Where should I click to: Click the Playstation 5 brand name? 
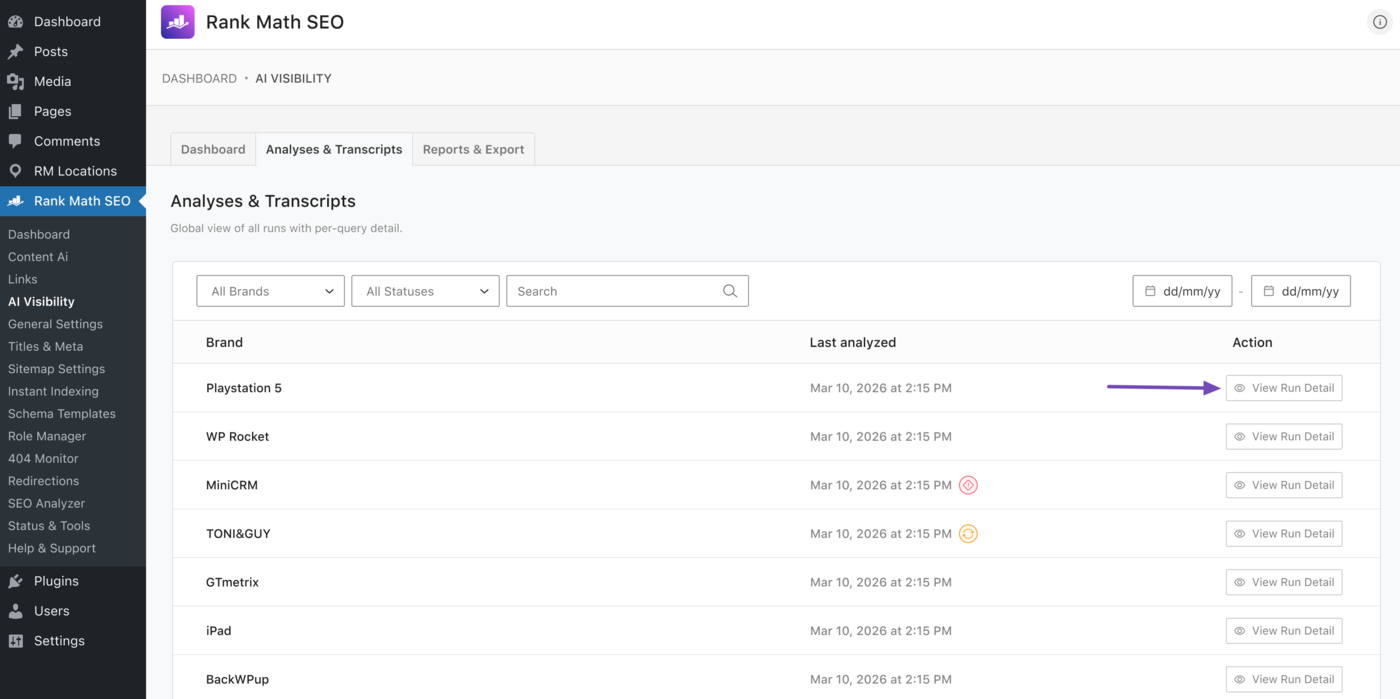click(244, 388)
